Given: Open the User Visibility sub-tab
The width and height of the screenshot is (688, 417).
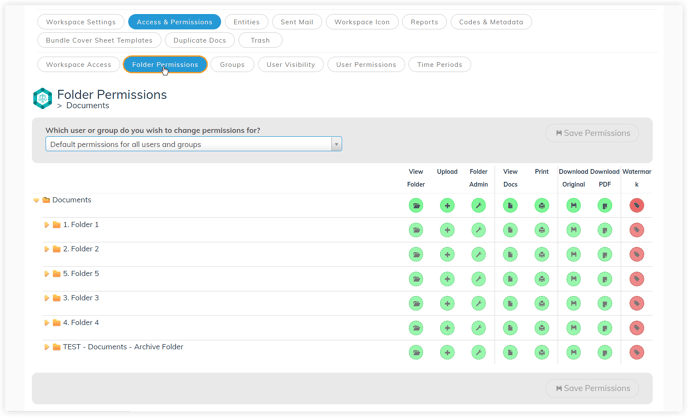Looking at the screenshot, I should [x=290, y=65].
